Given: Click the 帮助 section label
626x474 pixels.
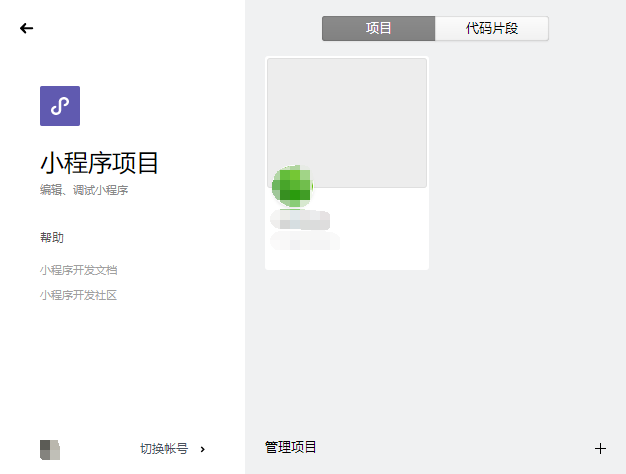Looking at the screenshot, I should coord(52,238).
